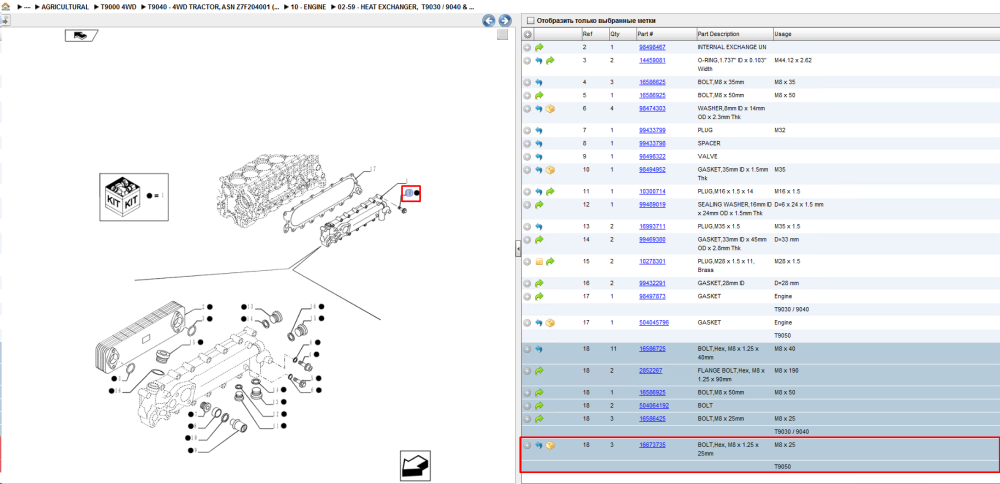This screenshot has width=1000, height=484.
Task: Add SEALING WASHER row circle button
Action: pyautogui.click(x=527, y=205)
